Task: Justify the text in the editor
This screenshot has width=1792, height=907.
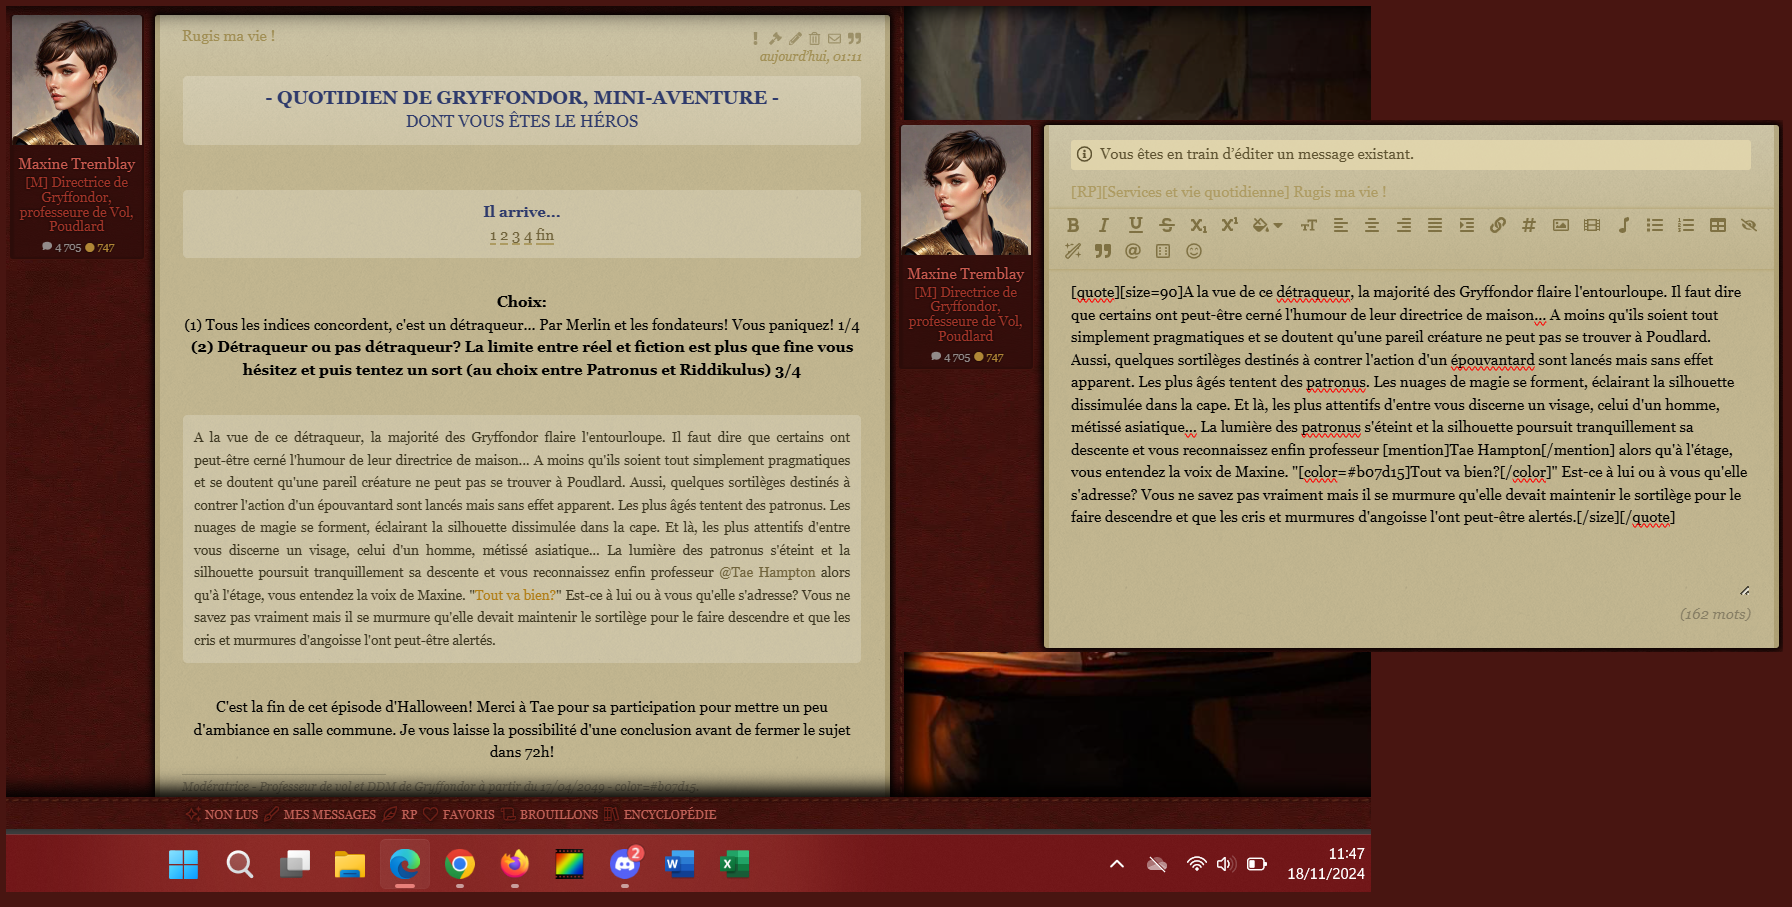Action: 1435,225
